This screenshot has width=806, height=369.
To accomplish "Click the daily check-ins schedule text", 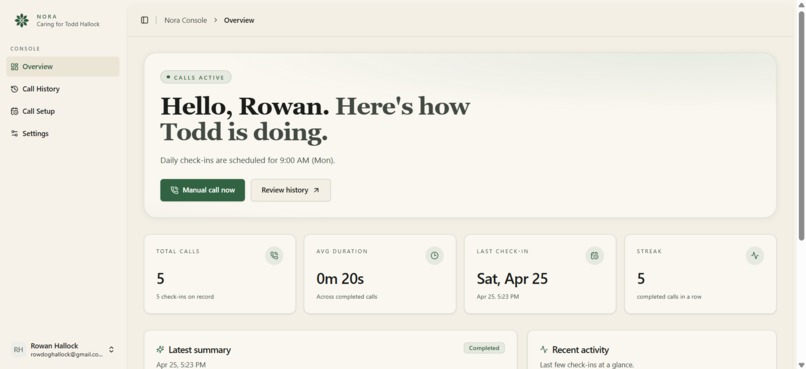I will point(247,160).
